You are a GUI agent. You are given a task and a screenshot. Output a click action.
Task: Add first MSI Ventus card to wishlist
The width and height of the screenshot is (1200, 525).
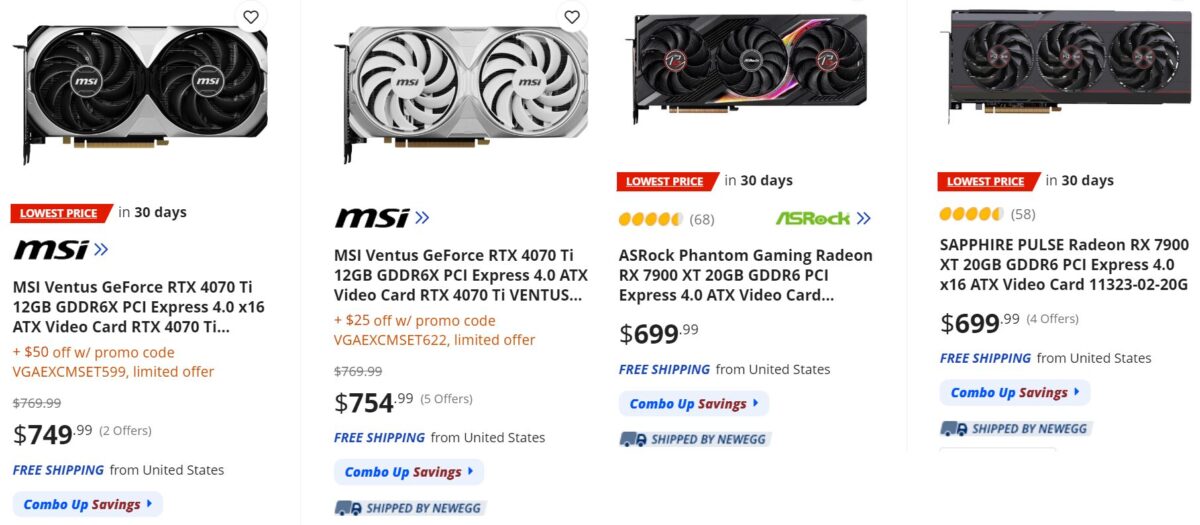pyautogui.click(x=251, y=16)
